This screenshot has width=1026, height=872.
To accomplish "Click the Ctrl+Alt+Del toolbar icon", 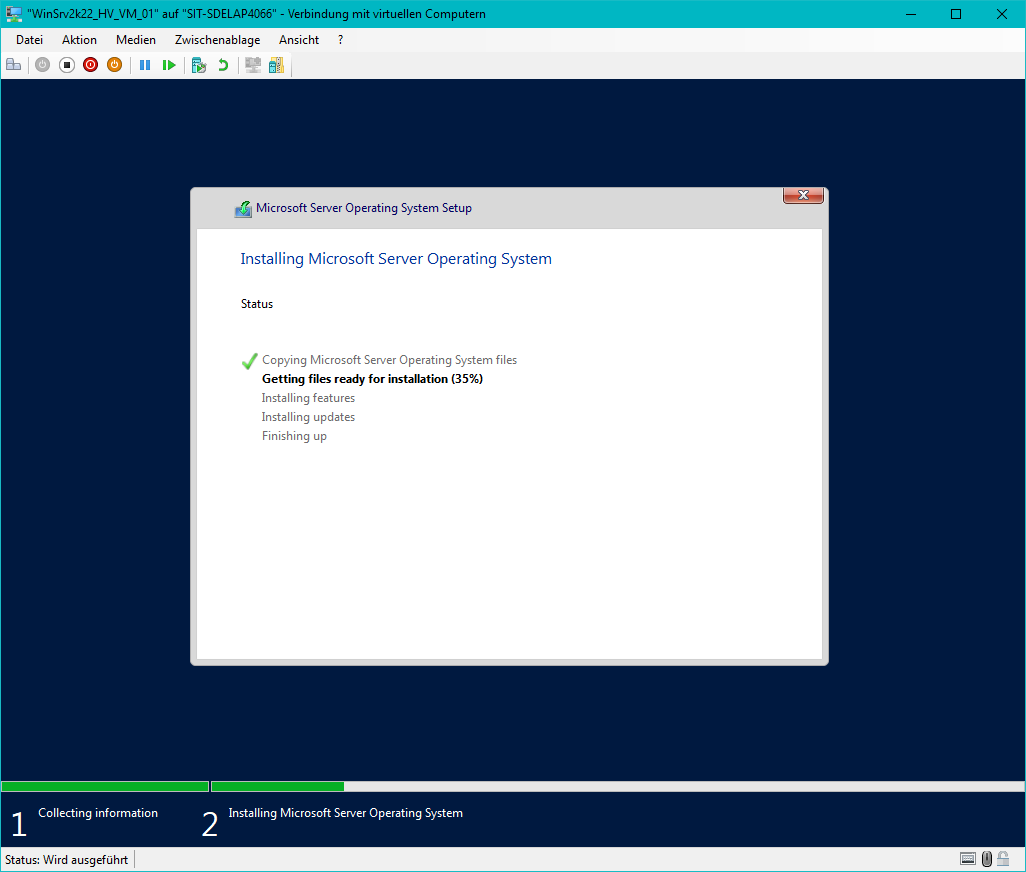I will [14, 65].
